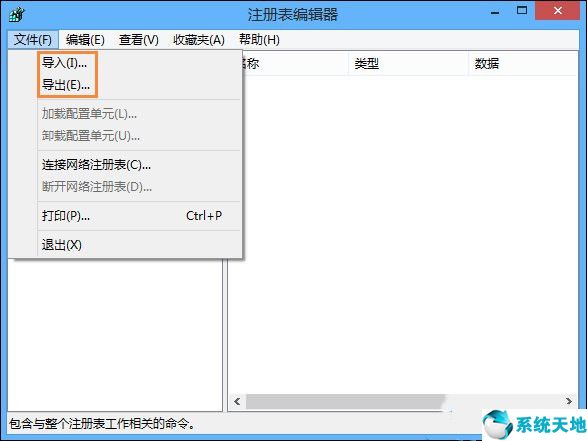
Task: Choose 退出(X) to exit the editor
Action: 139,245
